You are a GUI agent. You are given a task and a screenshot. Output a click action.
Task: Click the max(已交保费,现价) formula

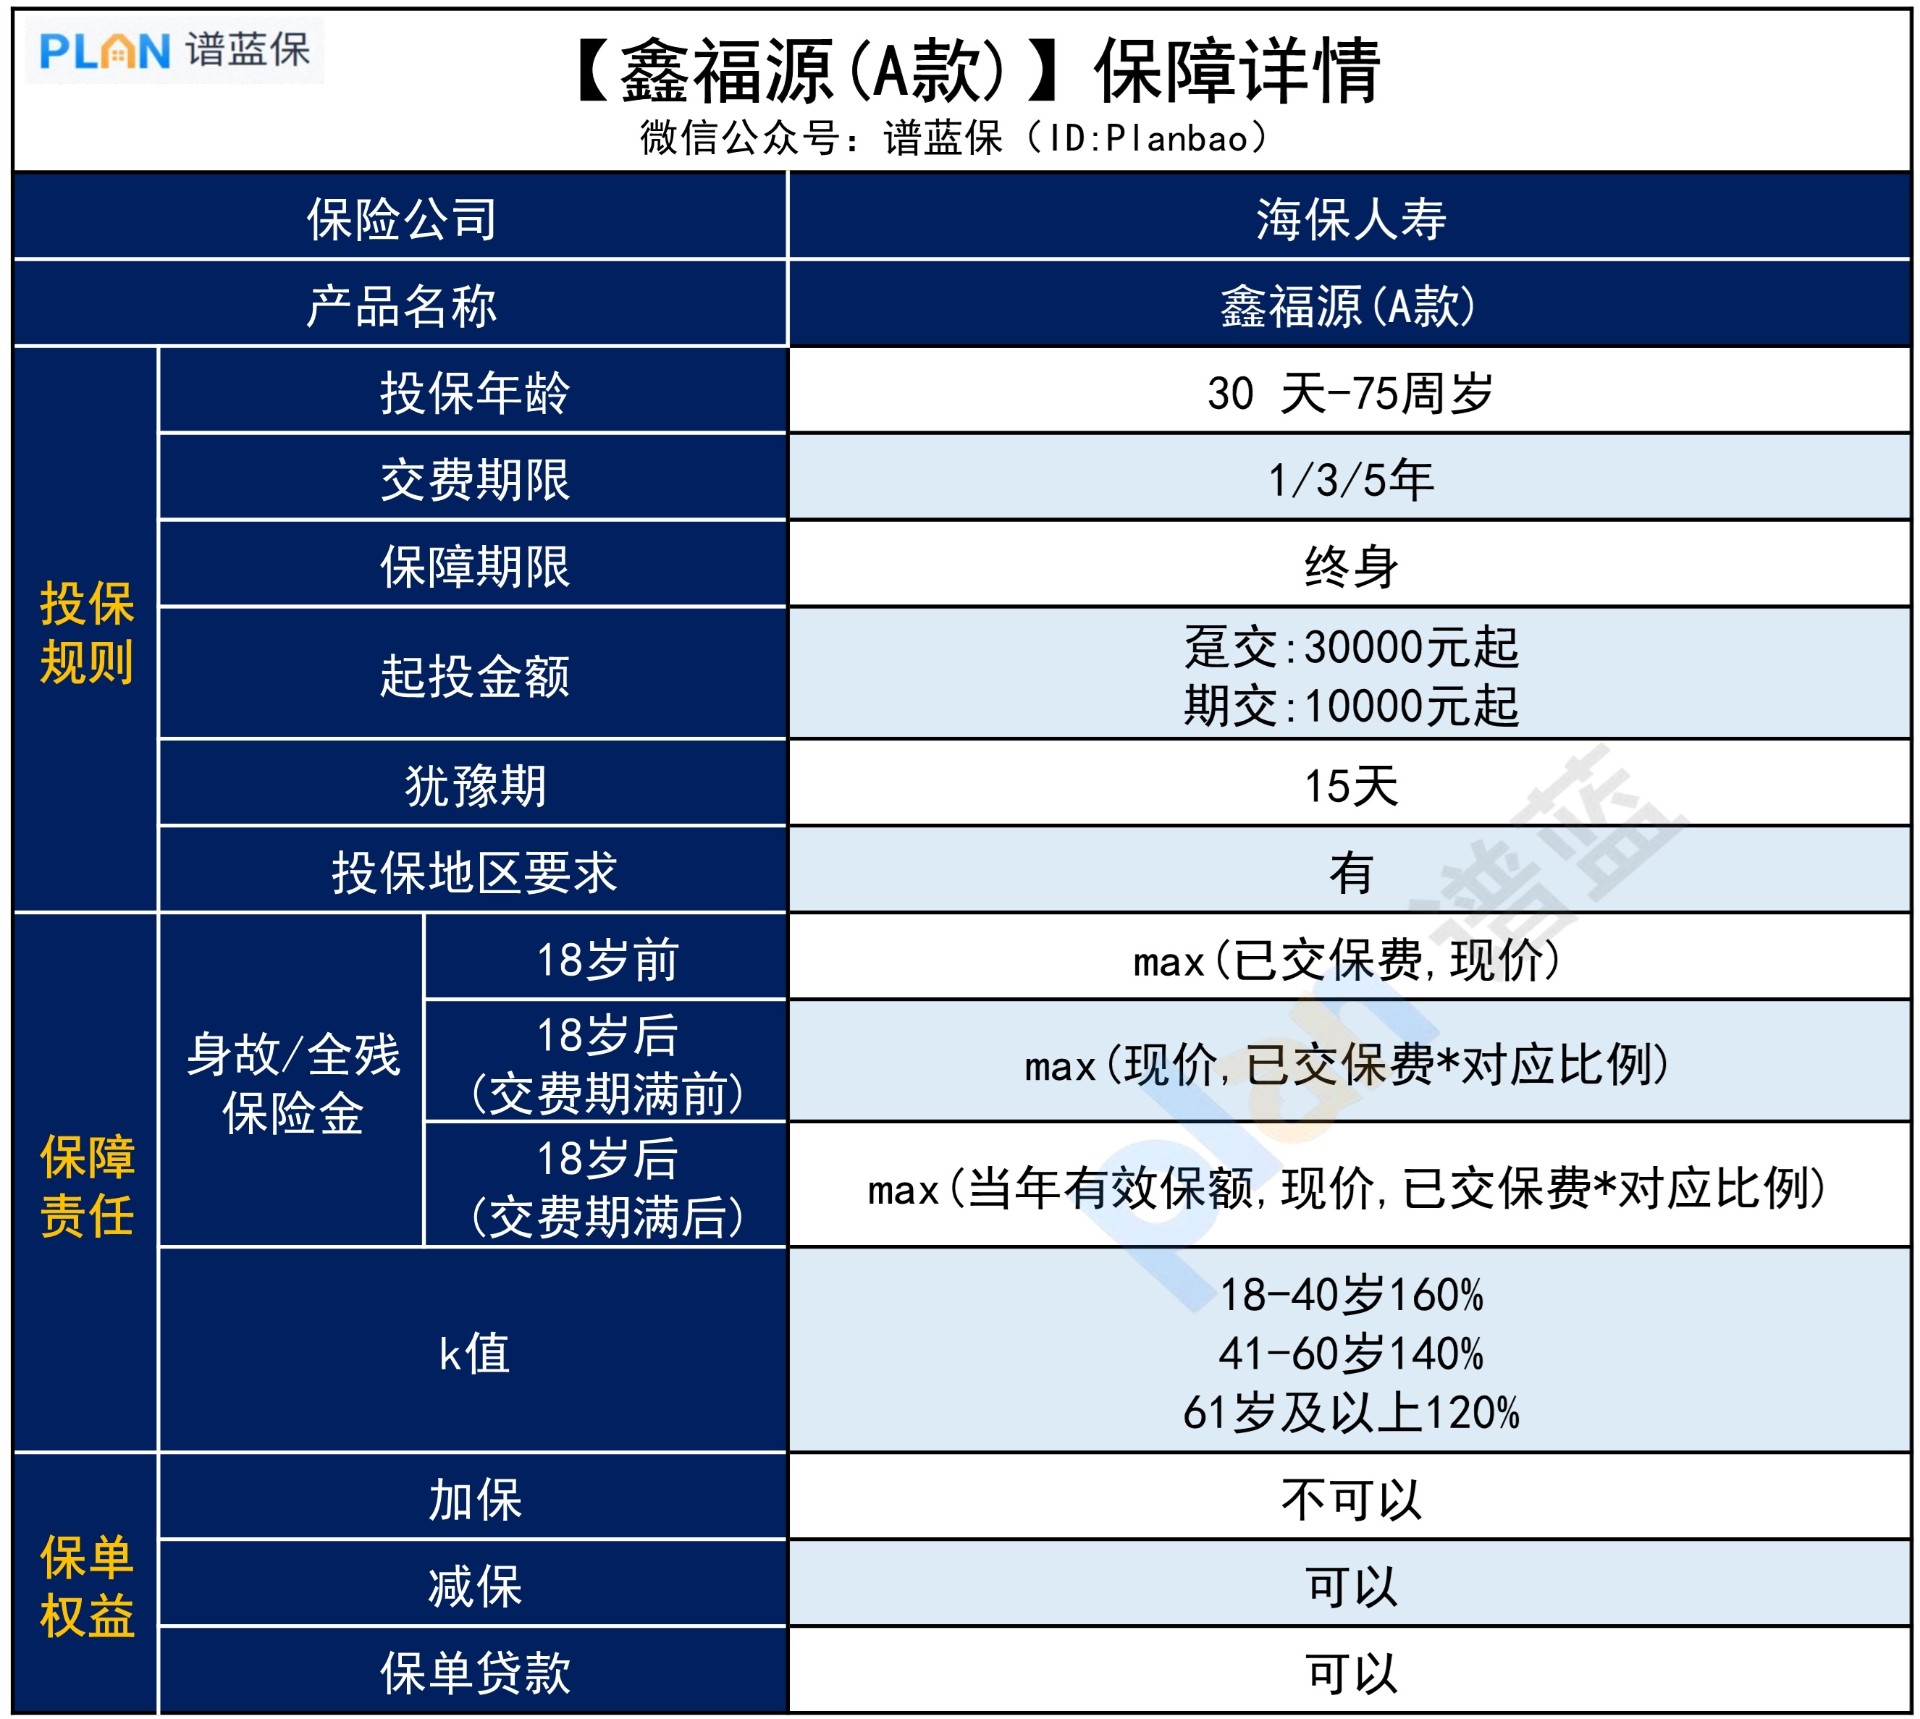(x=1347, y=959)
